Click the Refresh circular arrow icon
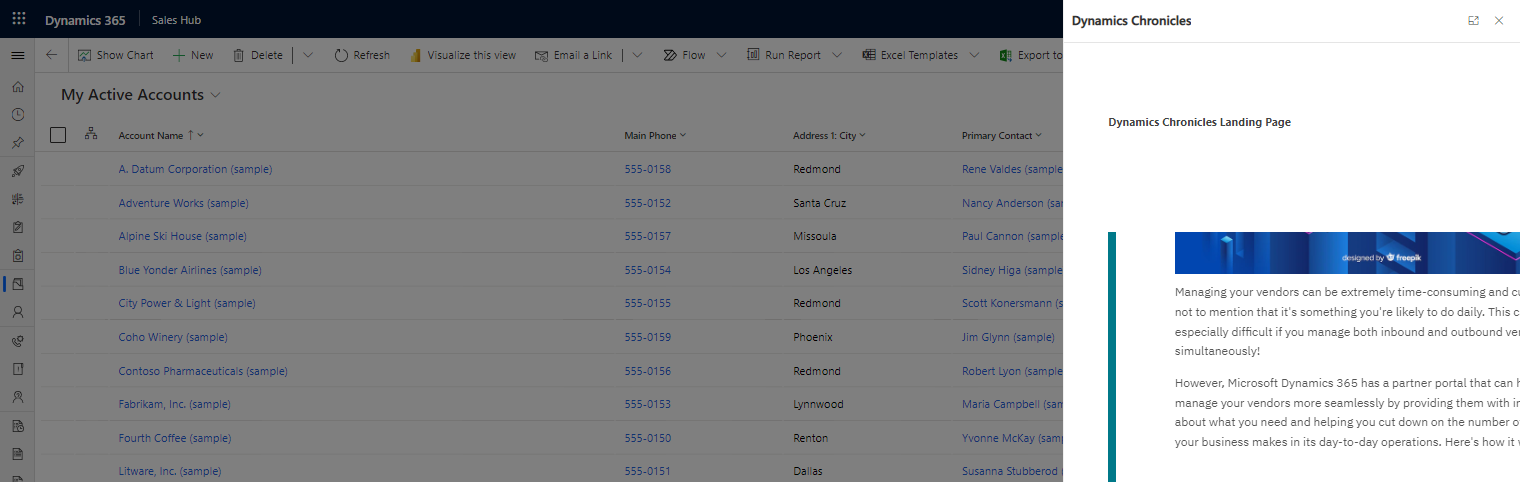 [x=341, y=55]
